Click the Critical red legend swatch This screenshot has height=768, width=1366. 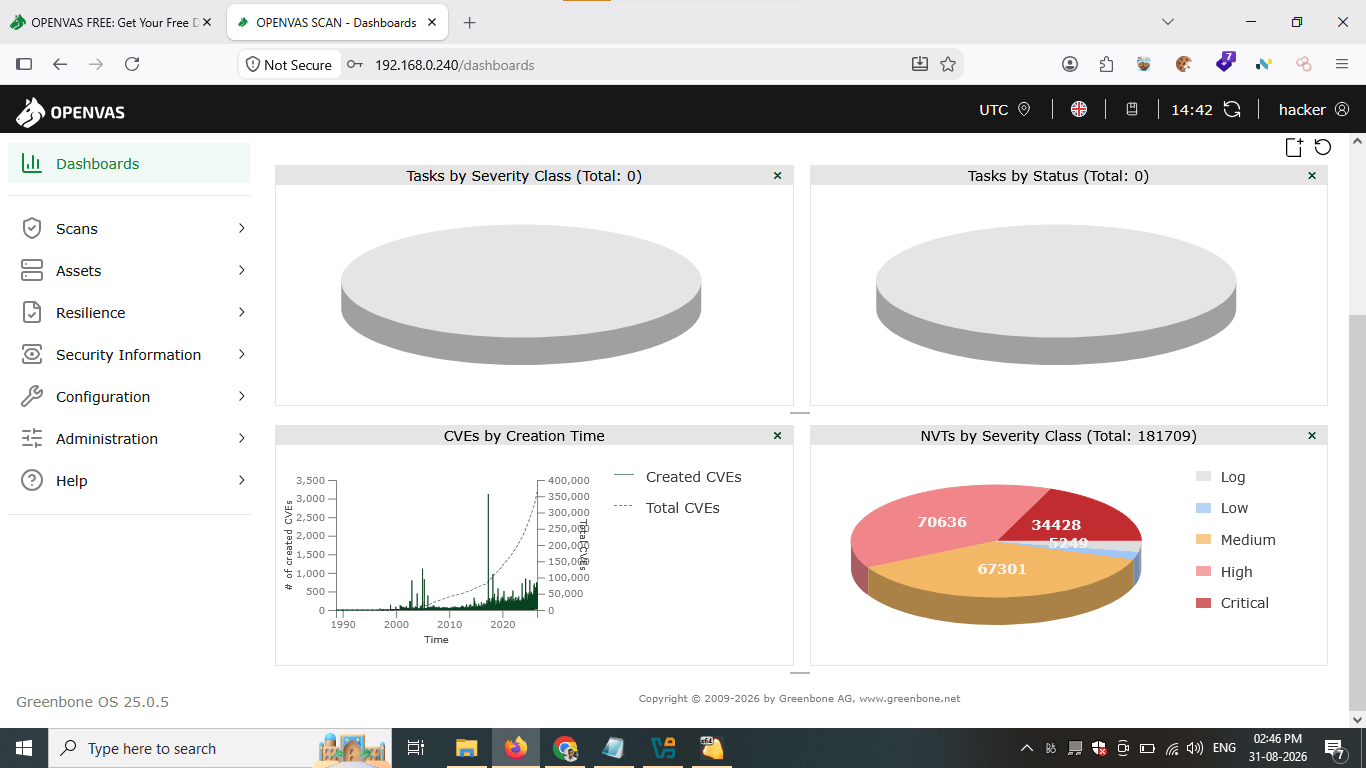pos(1203,603)
